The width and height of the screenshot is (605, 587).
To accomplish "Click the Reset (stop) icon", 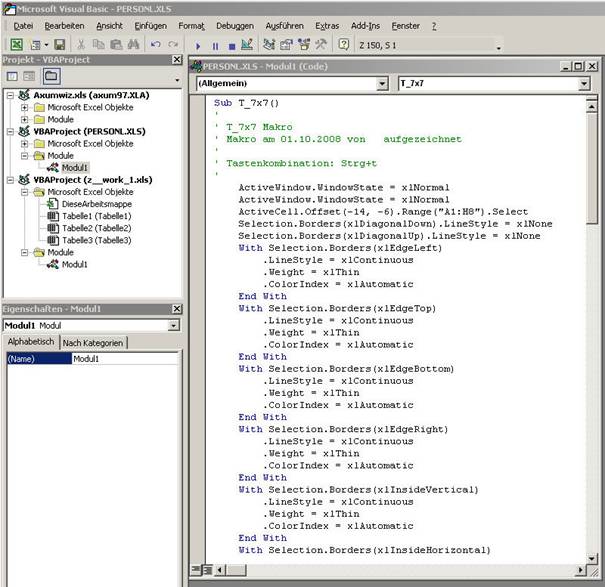I will pyautogui.click(x=232, y=45).
